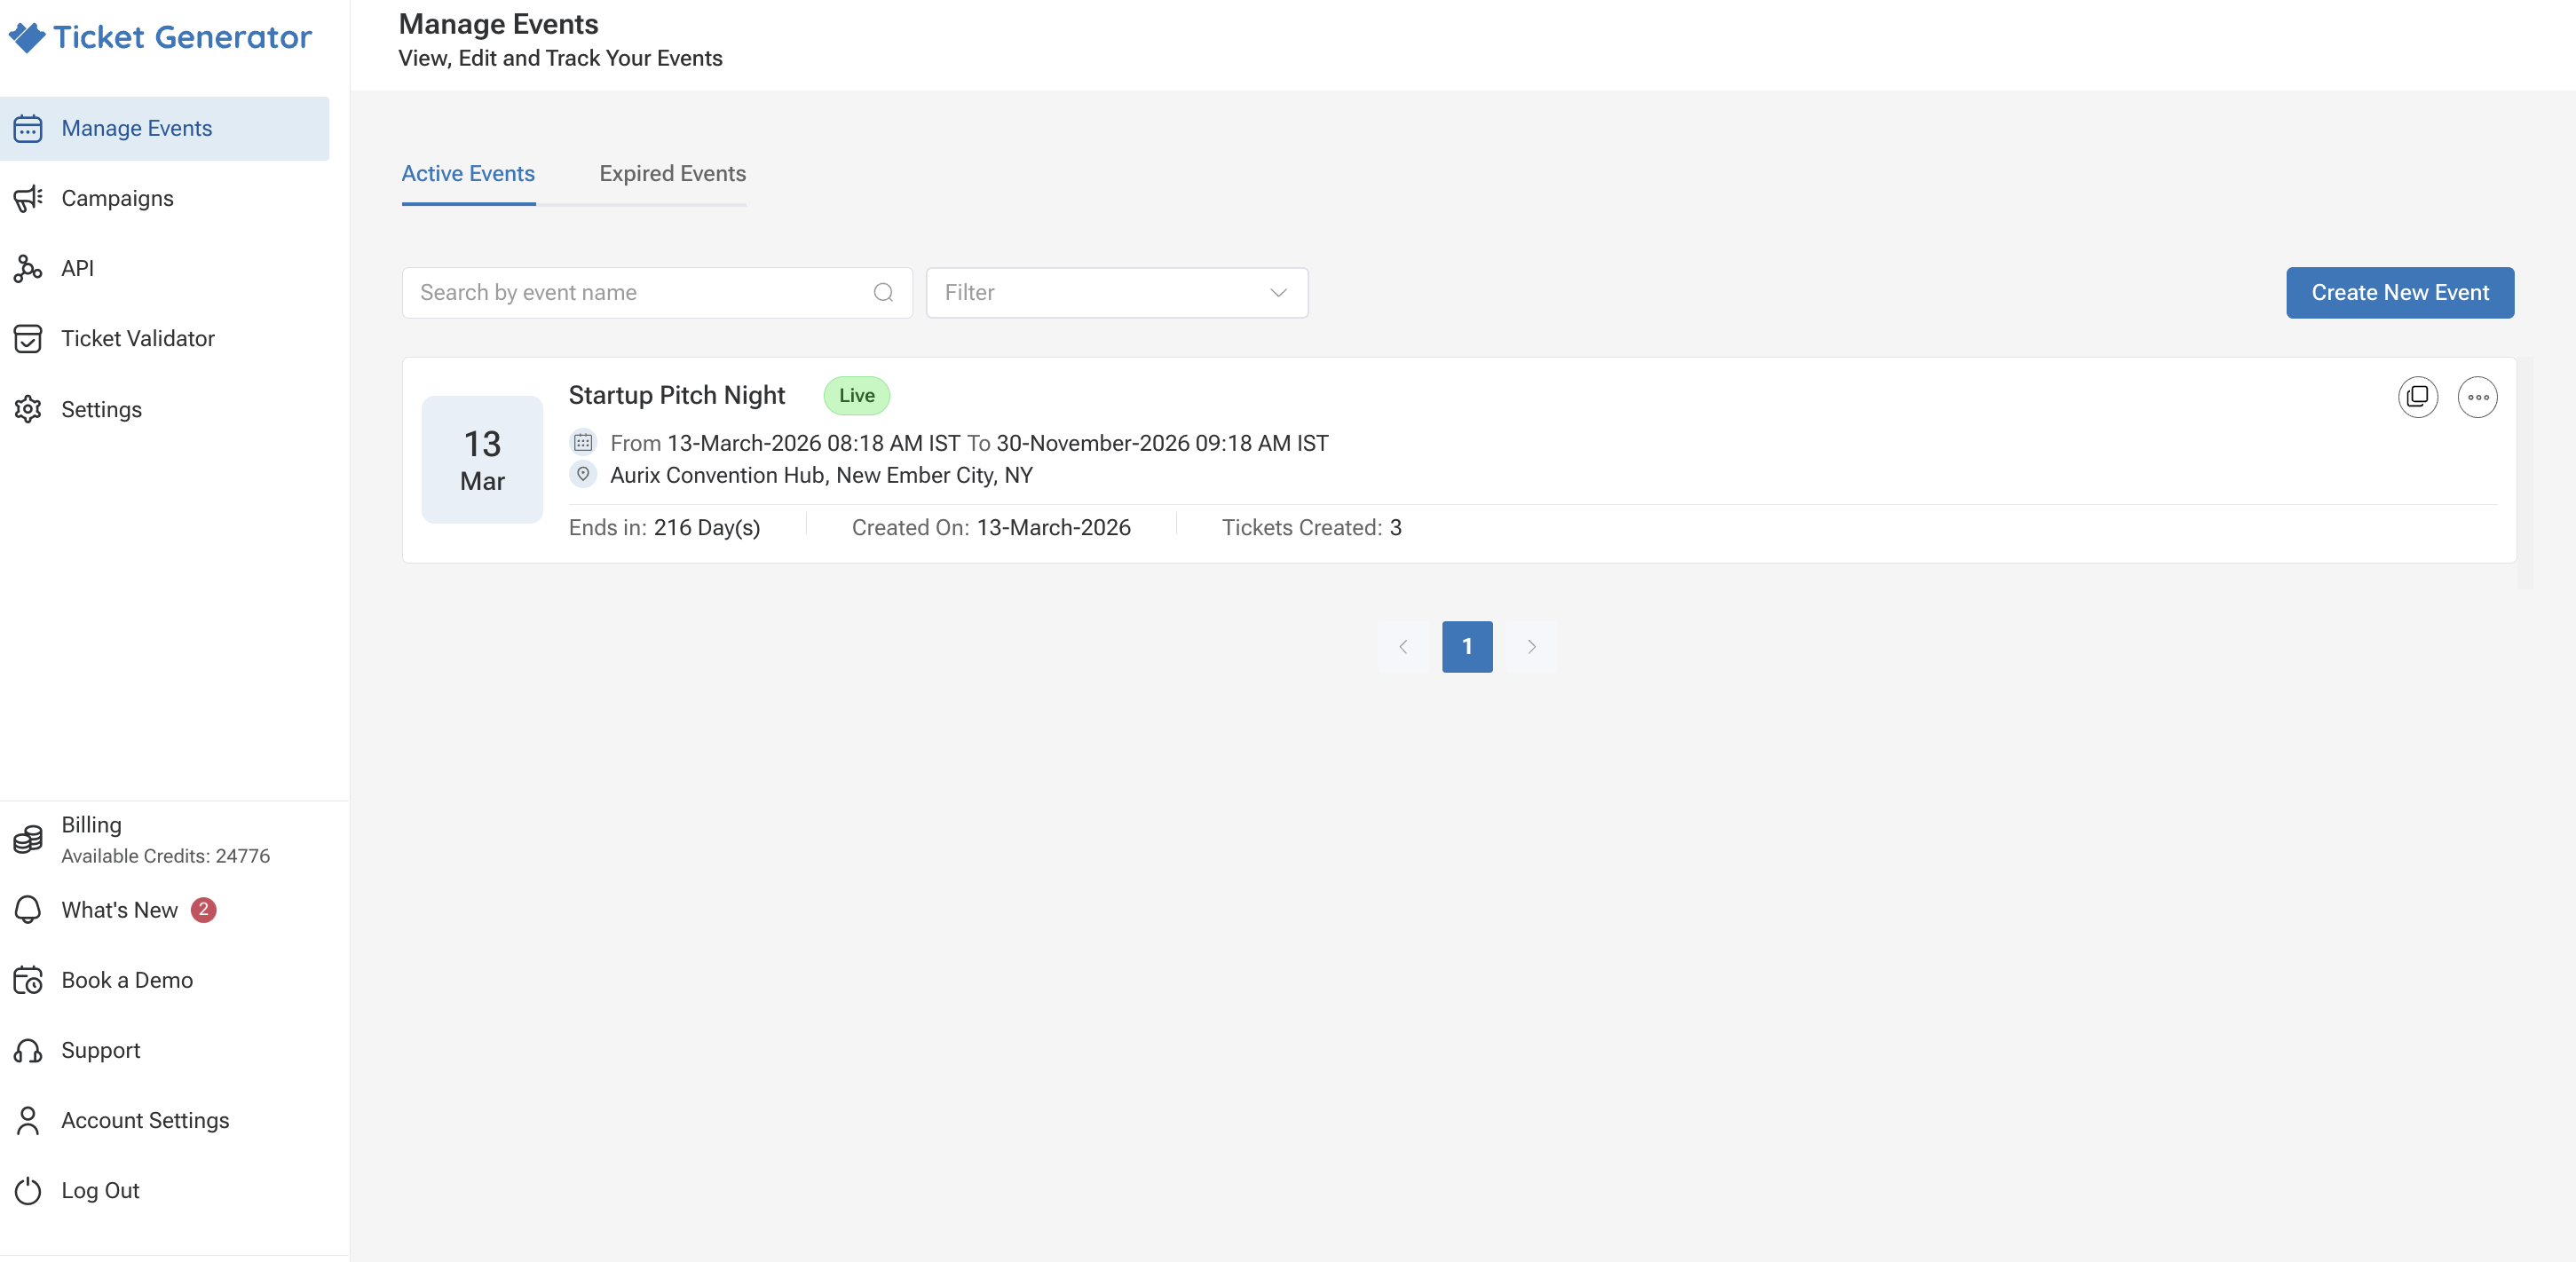Click the event date range text
This screenshot has width=2576, height=1262.
click(x=969, y=443)
